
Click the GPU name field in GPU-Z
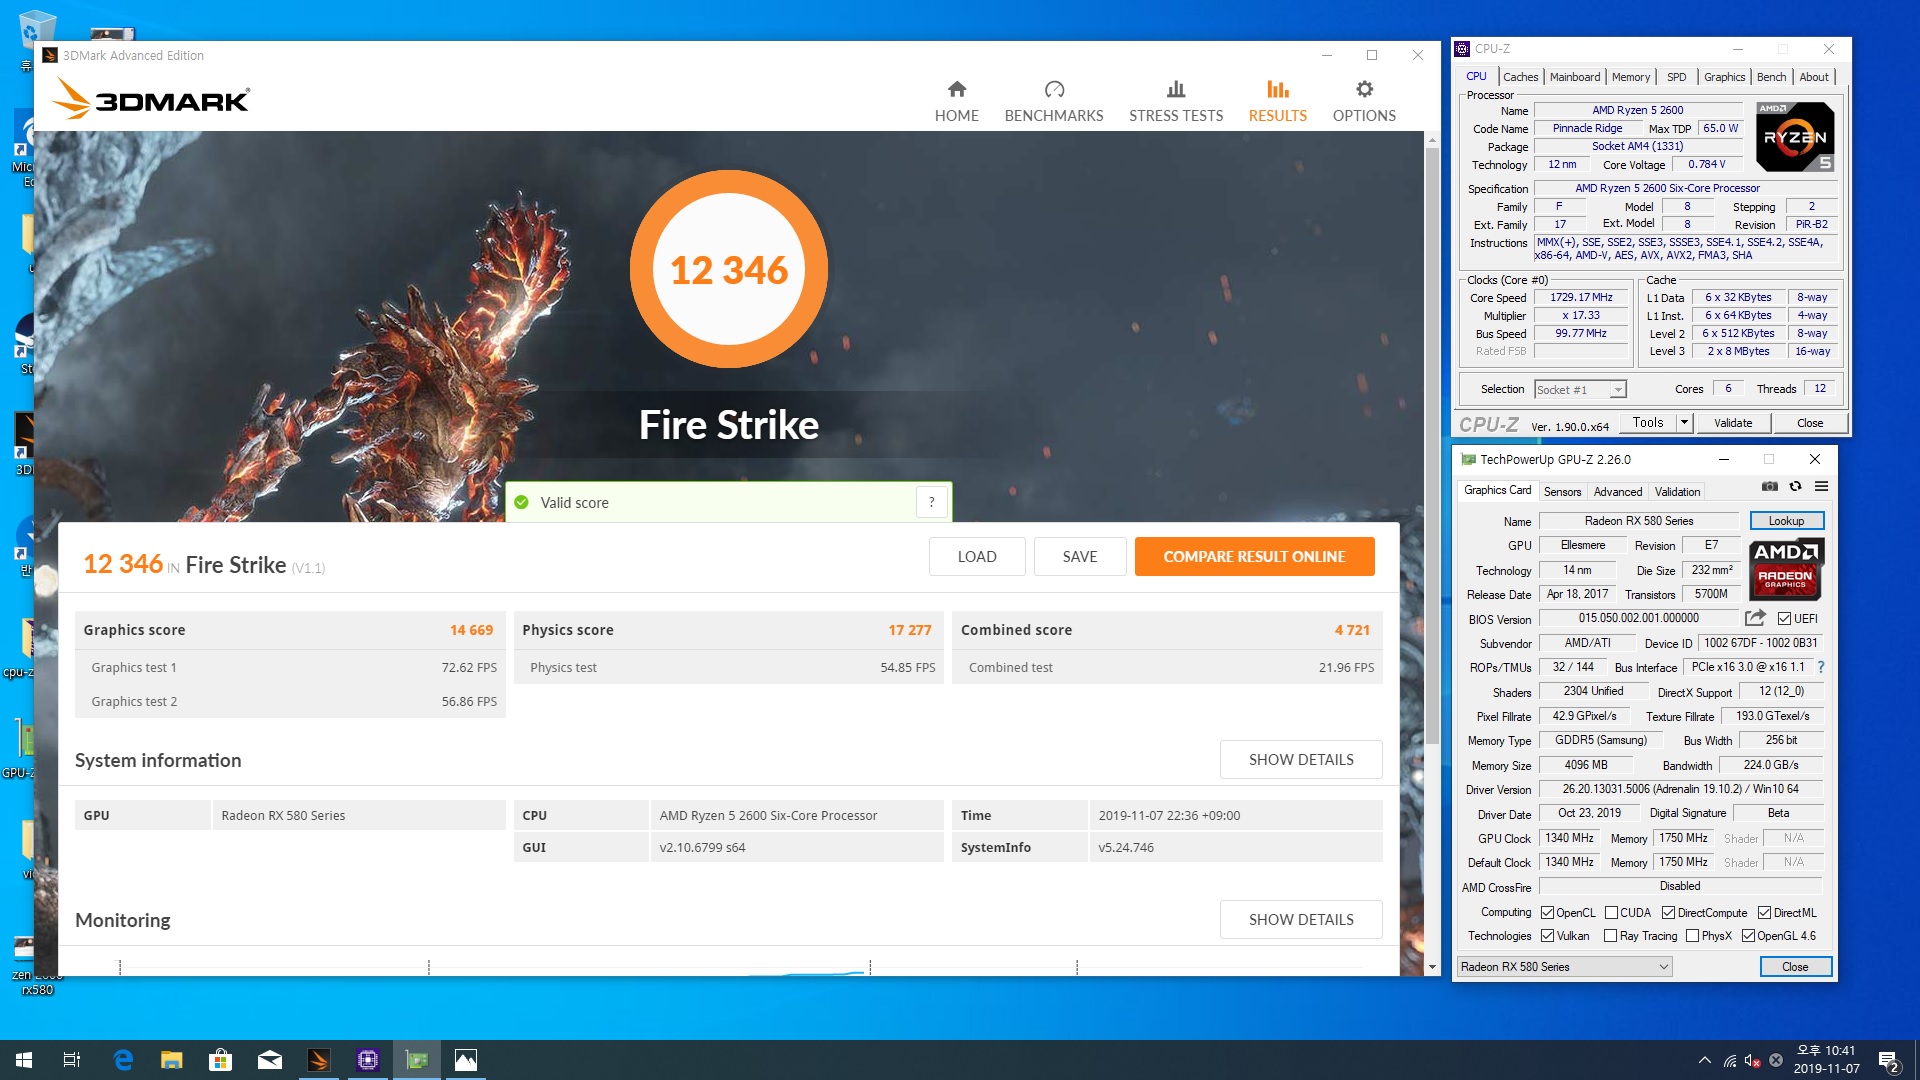point(1638,521)
